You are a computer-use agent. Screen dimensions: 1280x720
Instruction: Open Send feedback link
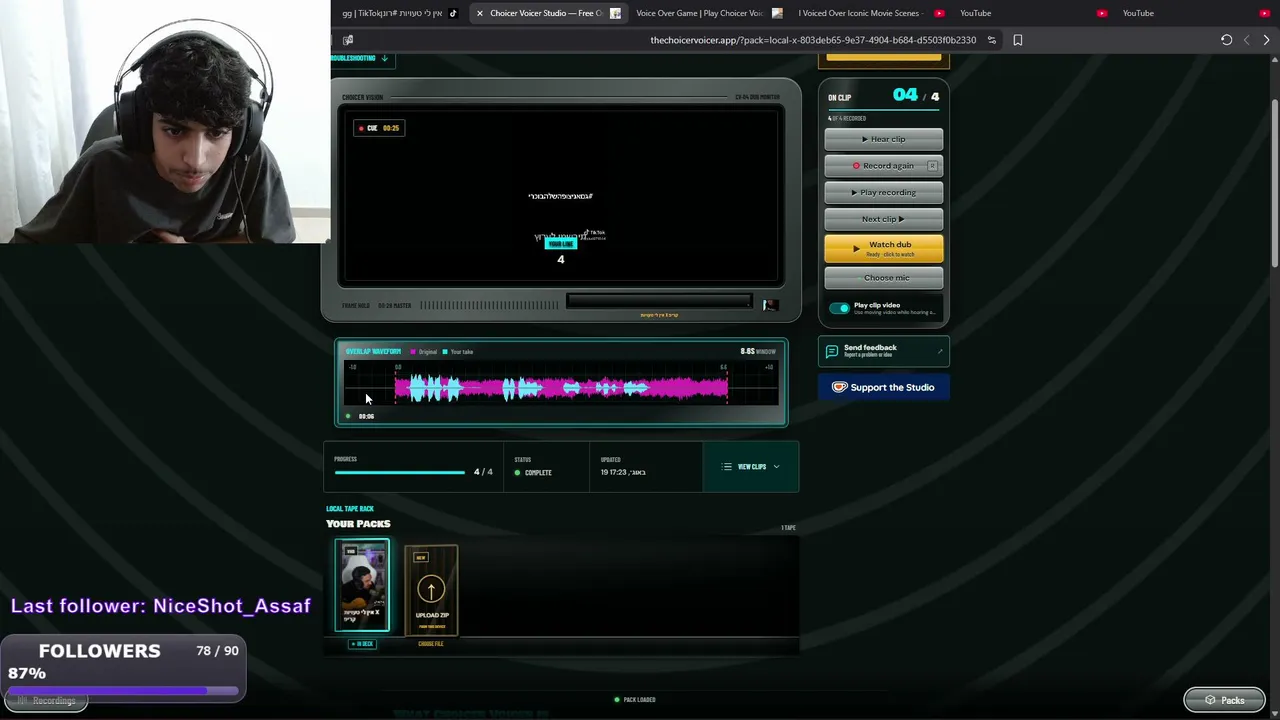(883, 351)
